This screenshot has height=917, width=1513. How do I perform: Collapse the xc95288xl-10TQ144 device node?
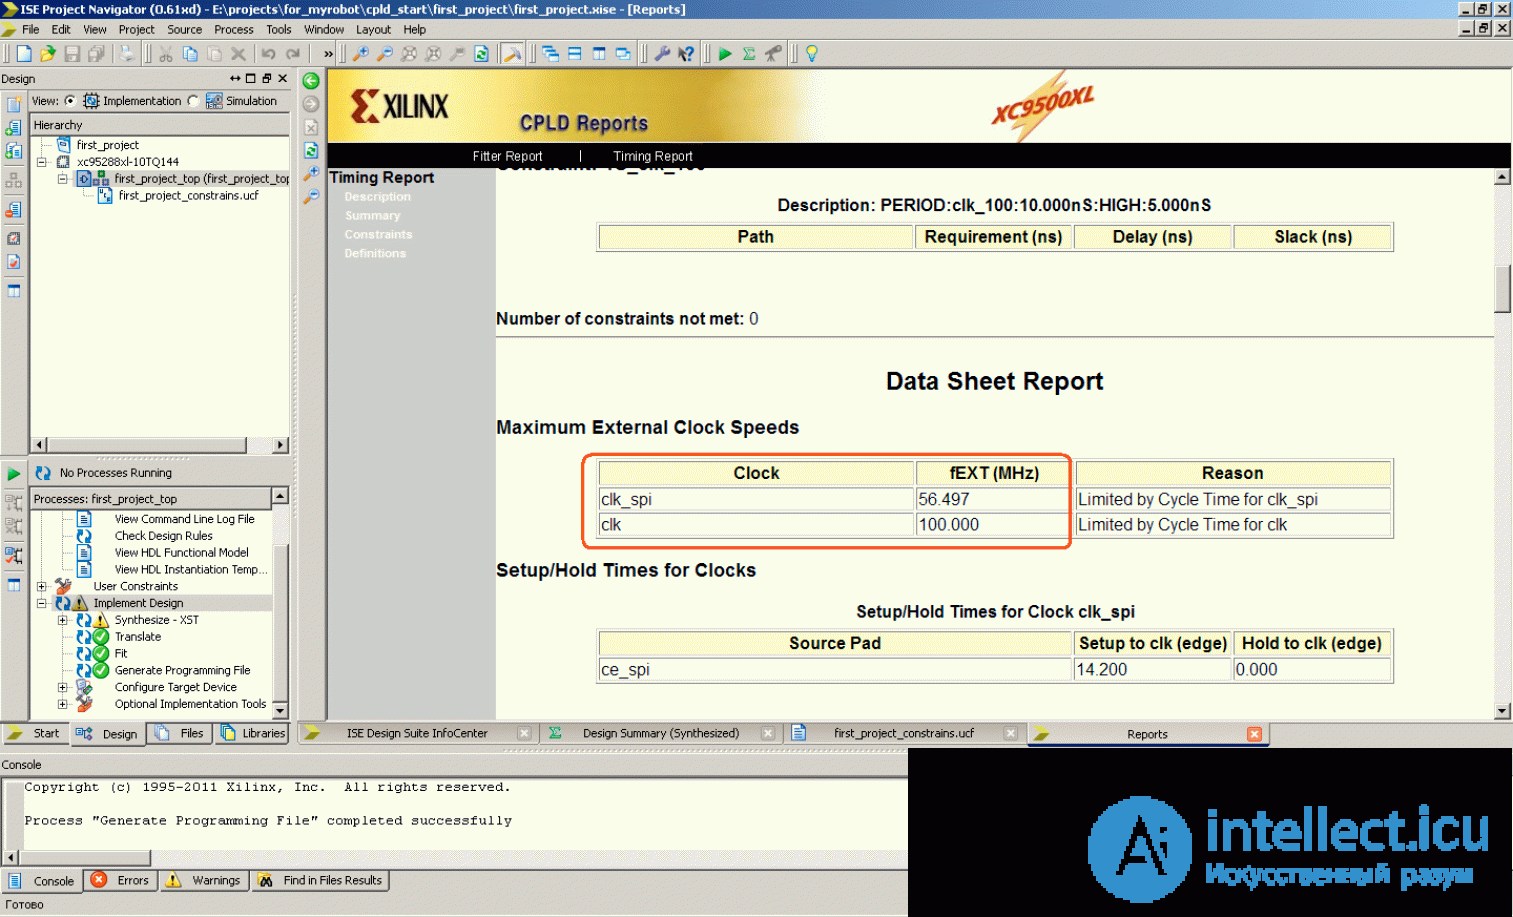42,162
